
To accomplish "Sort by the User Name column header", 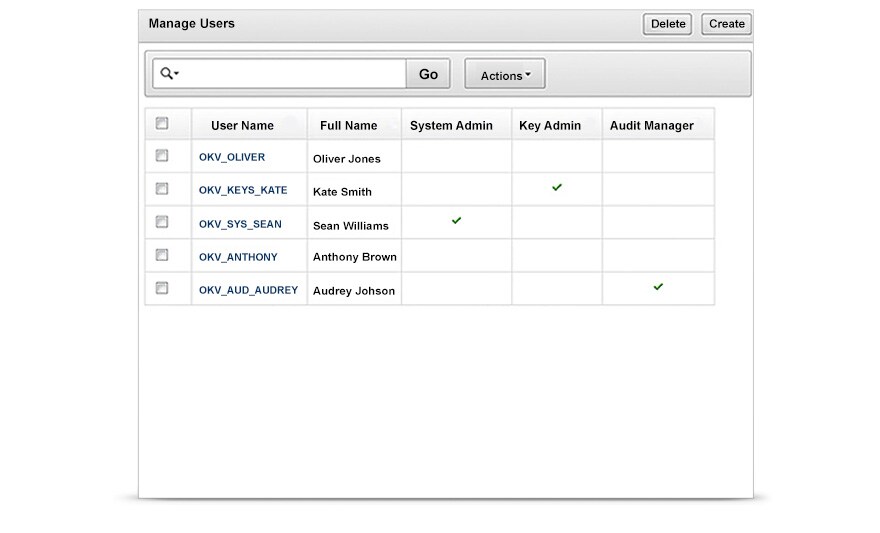I will pos(242,126).
